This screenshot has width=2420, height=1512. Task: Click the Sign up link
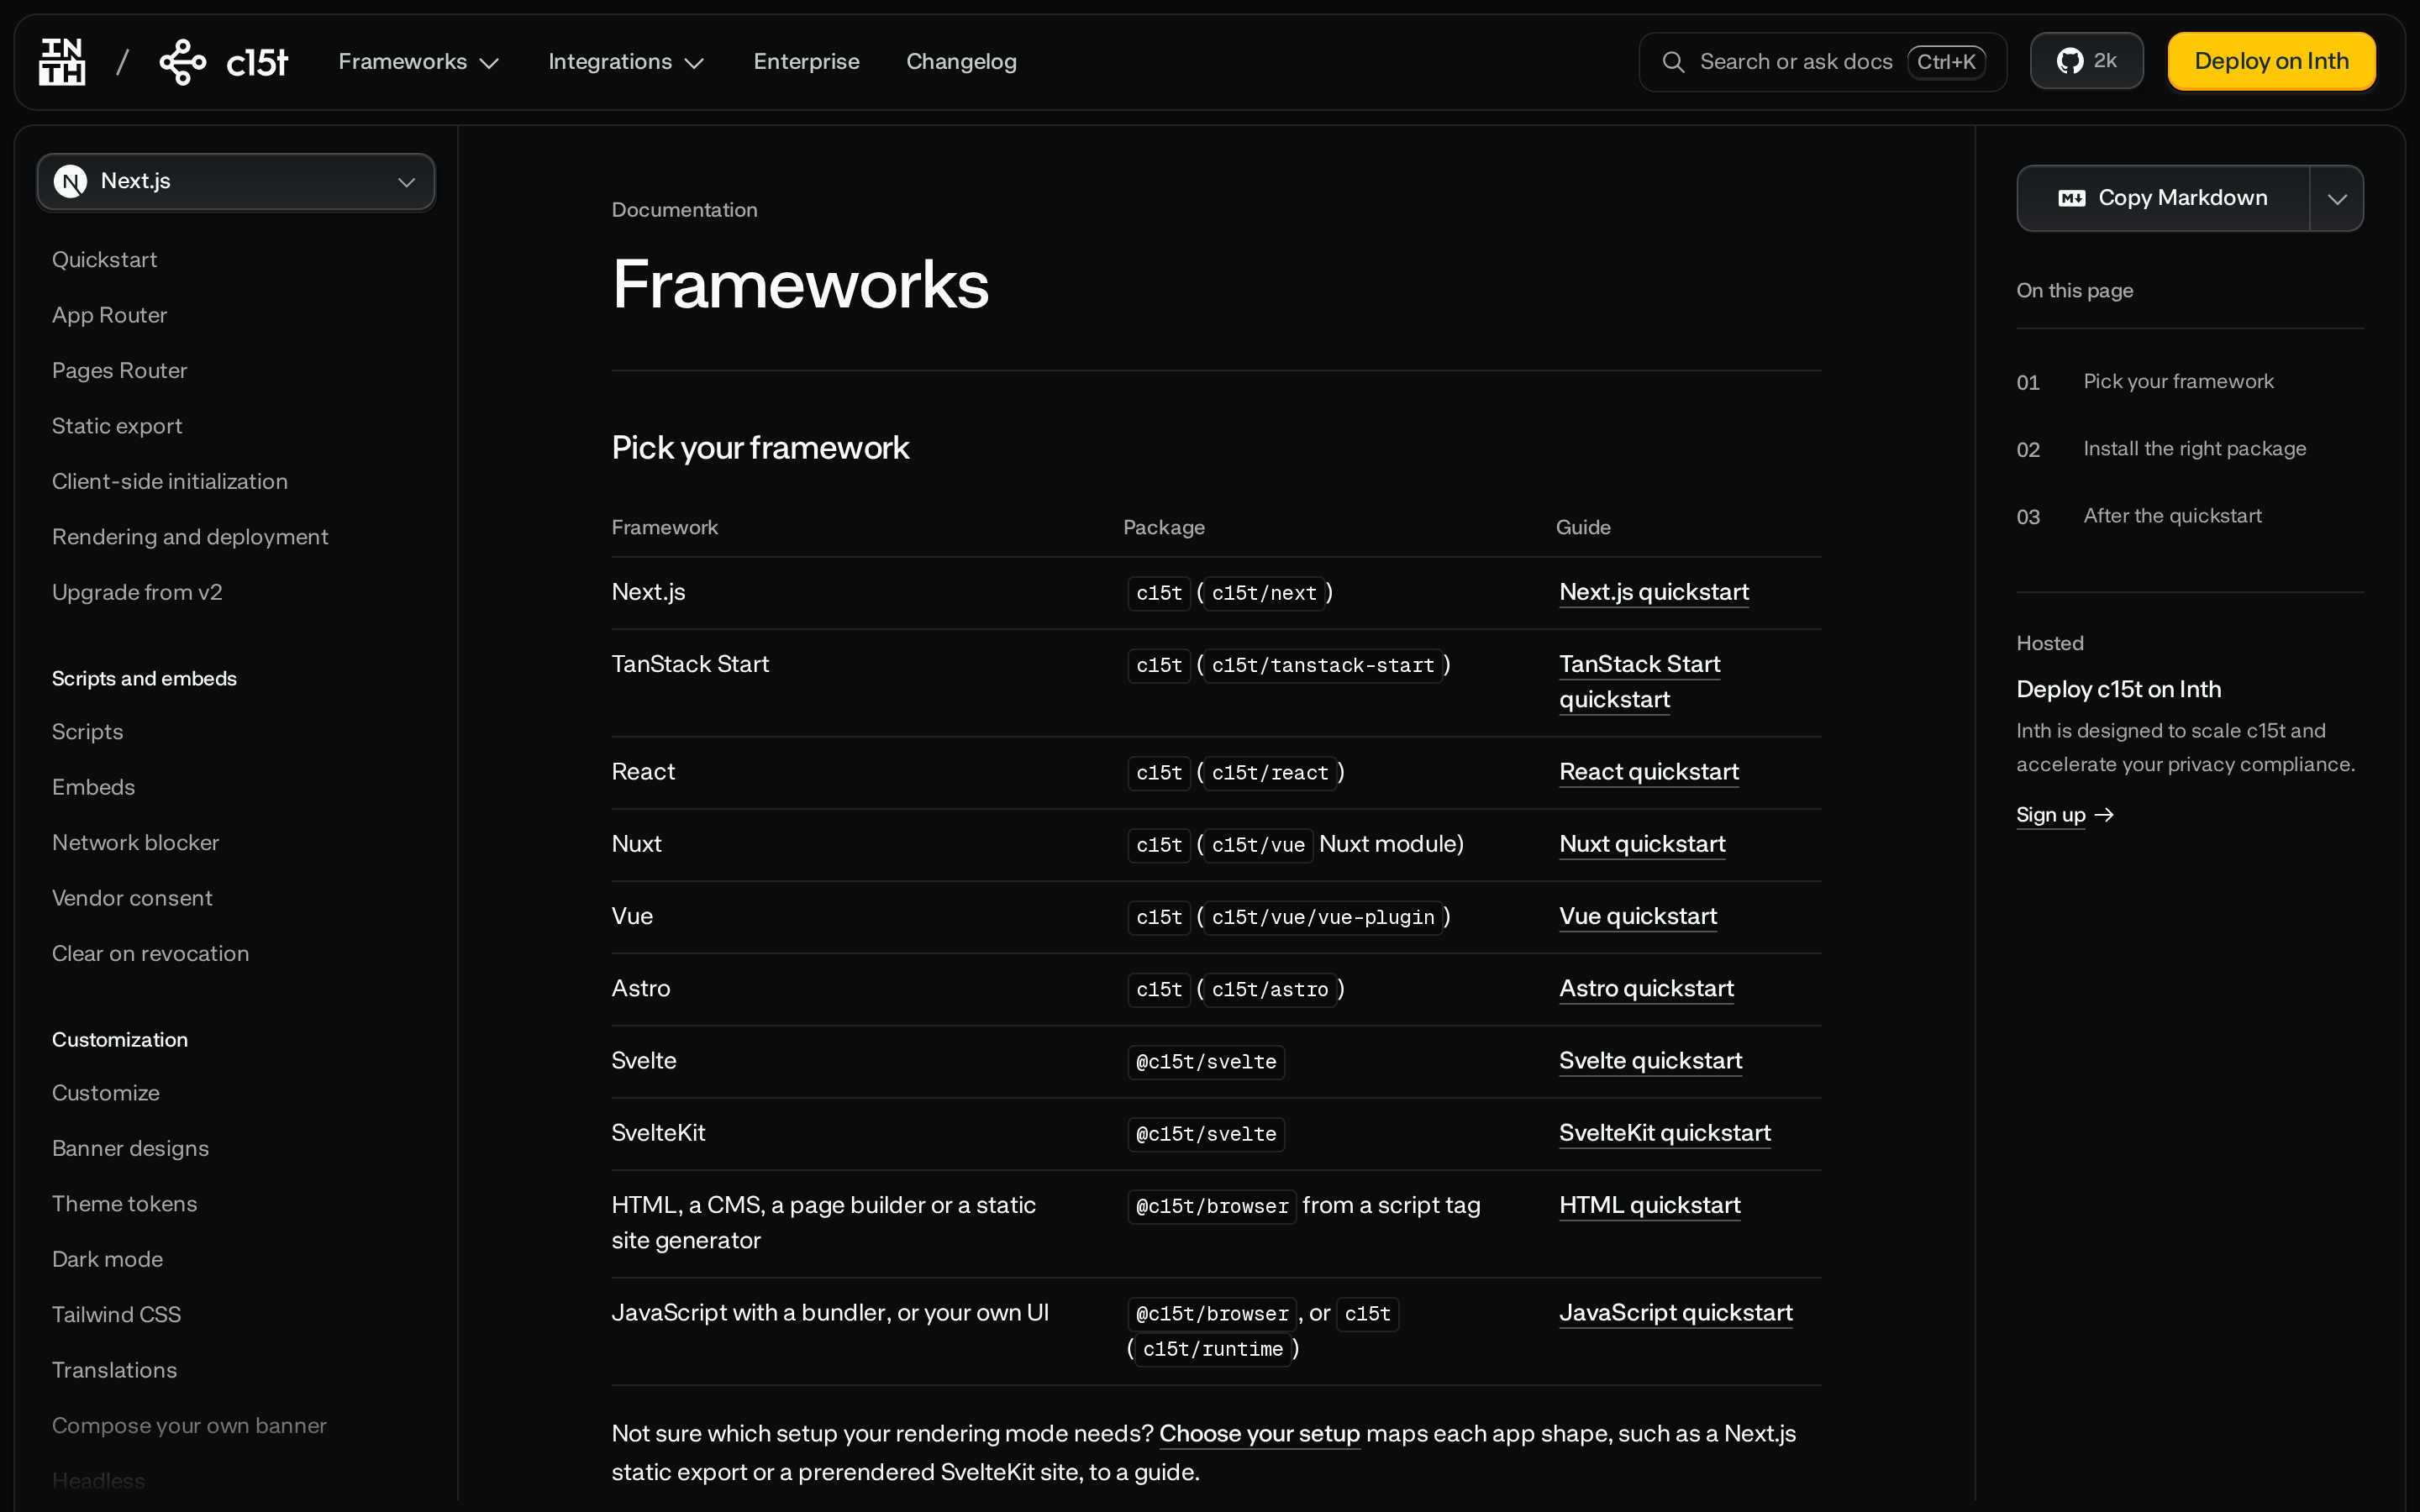click(2050, 815)
